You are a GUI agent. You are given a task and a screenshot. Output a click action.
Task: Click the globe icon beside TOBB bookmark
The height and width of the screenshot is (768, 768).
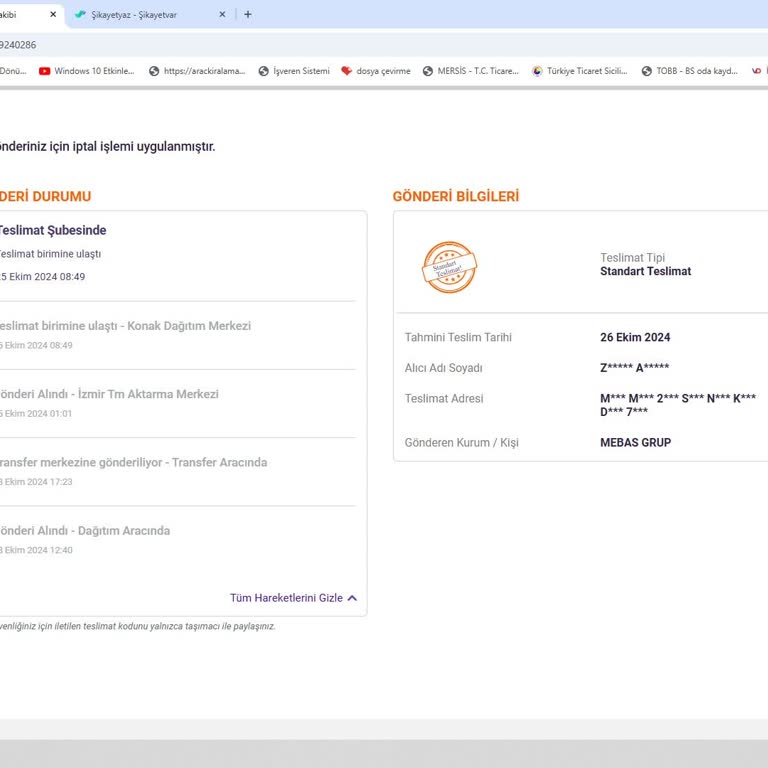[647, 71]
